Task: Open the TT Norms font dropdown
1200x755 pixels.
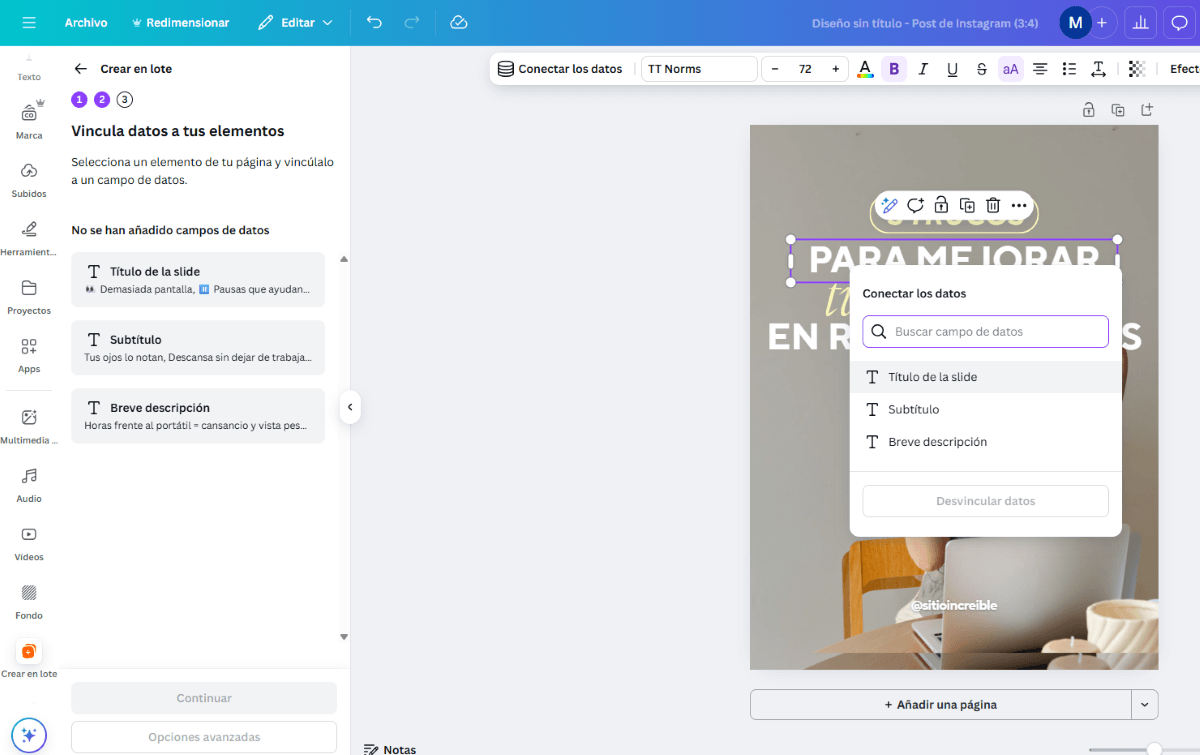Action: pyautogui.click(x=699, y=69)
